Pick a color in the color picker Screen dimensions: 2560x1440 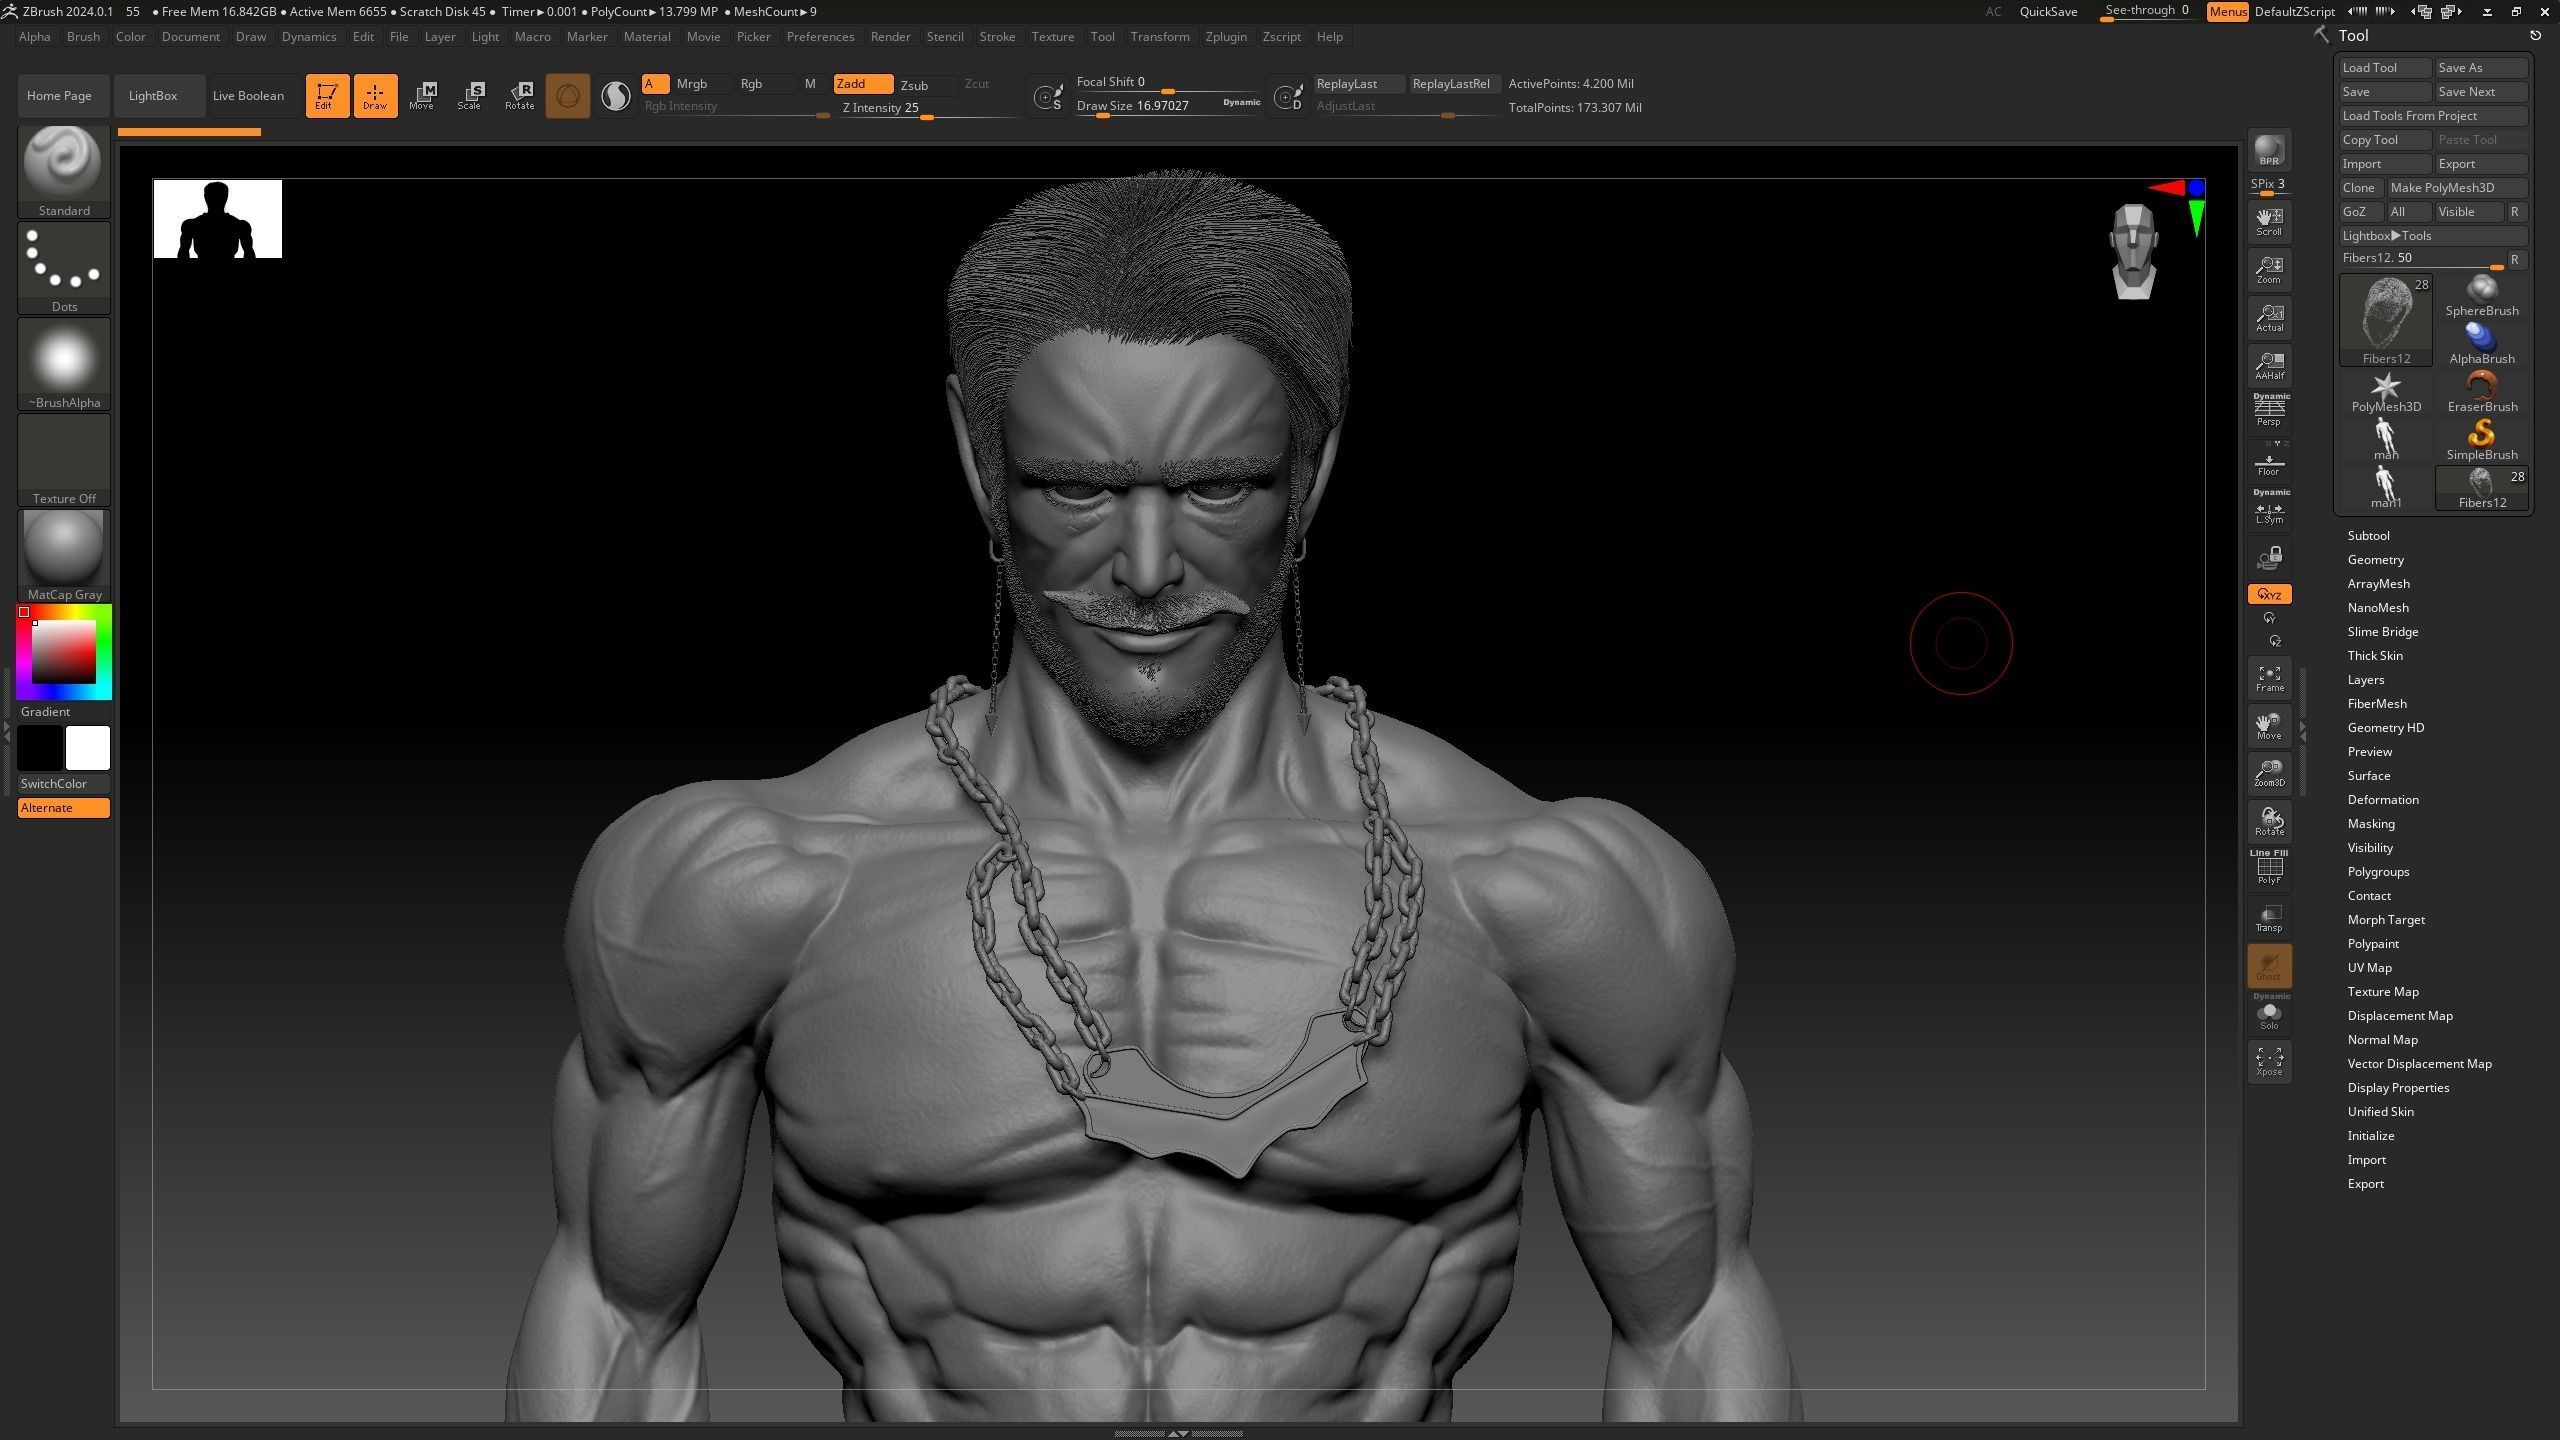tap(64, 652)
